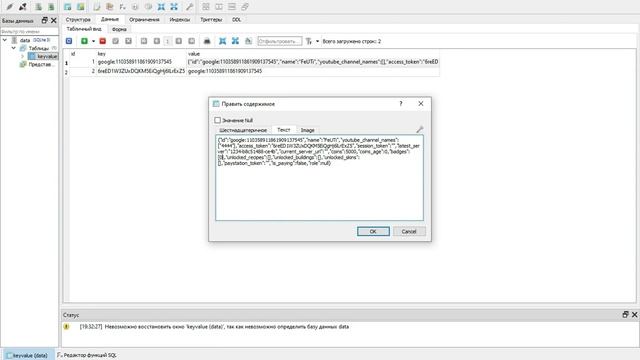The image size is (640, 360).
Task: Switch to the DDL tab
Action: click(x=236, y=20)
